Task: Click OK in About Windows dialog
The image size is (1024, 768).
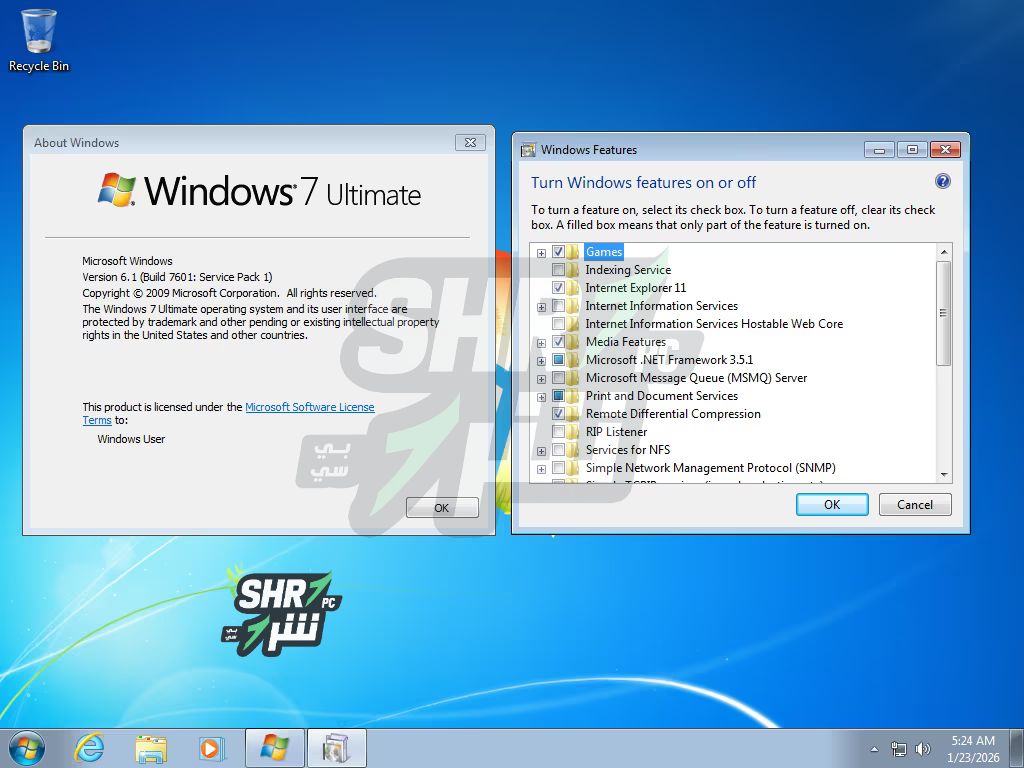Action: tap(442, 507)
